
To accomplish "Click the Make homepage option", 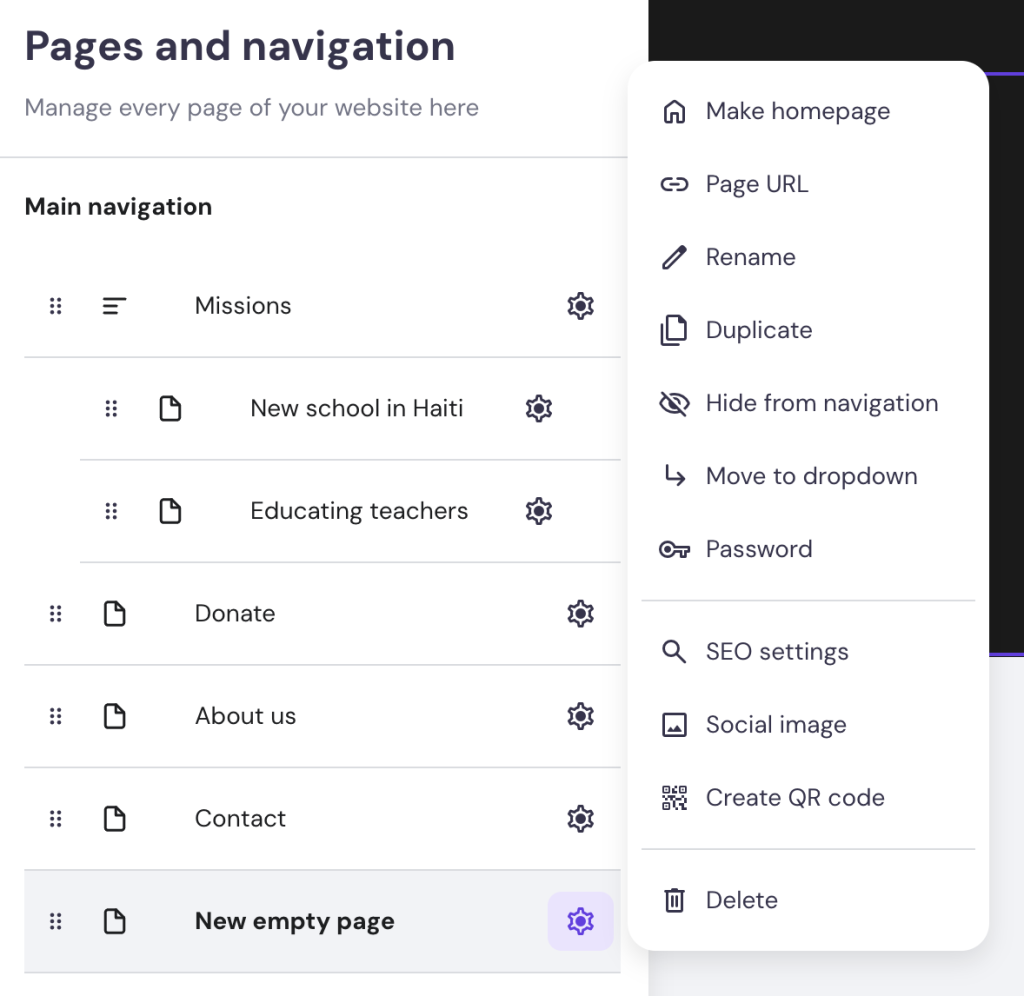I will point(797,111).
